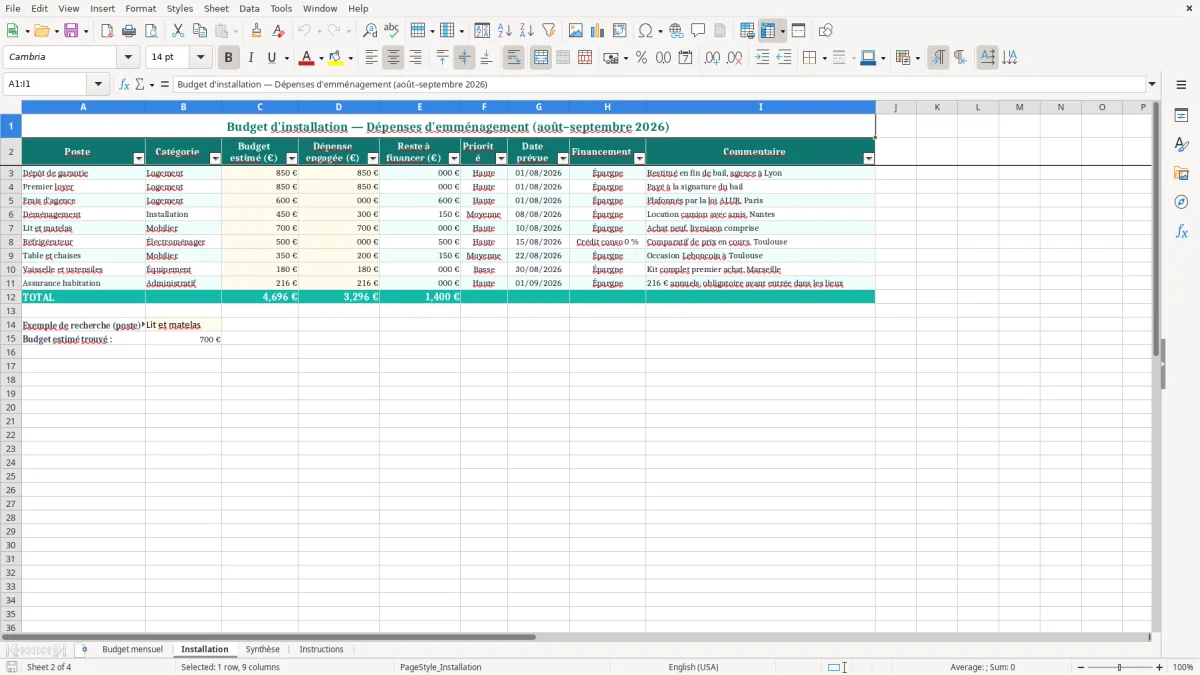Image resolution: width=1200 pixels, height=675 pixels.
Task: Click the Split Window icon
Action: [798, 31]
